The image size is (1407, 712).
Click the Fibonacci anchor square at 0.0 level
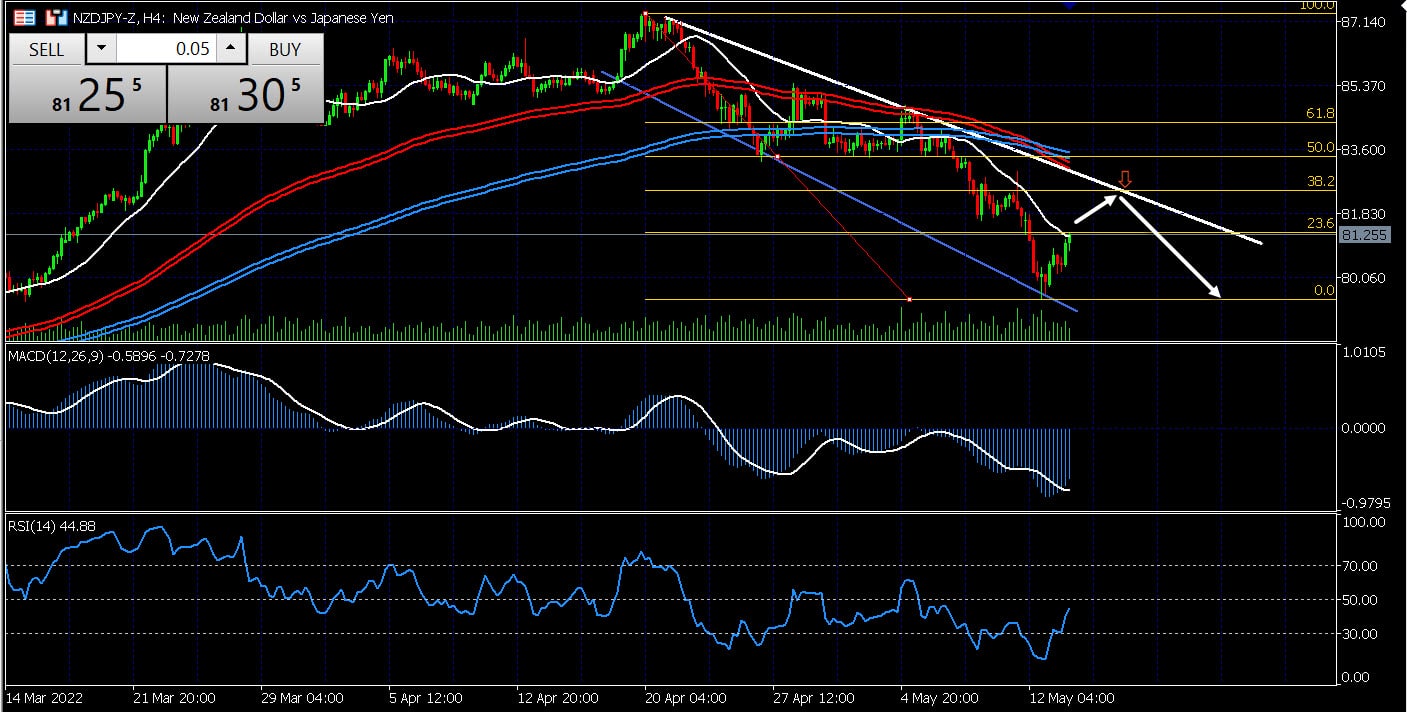coord(908,299)
